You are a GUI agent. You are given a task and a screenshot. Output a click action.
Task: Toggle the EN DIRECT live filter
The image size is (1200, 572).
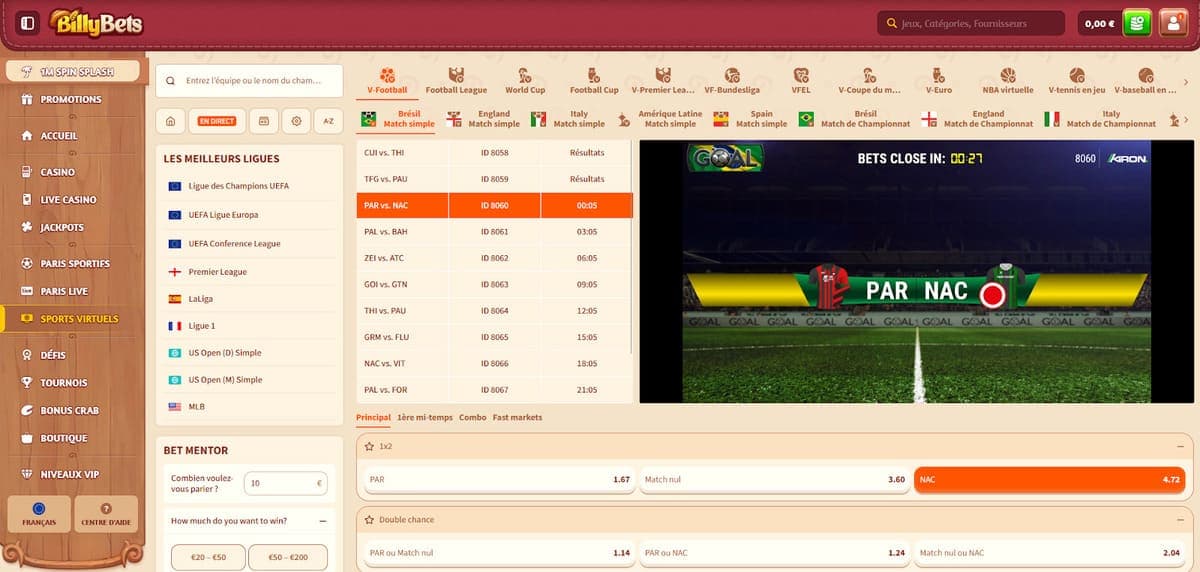pyautogui.click(x=217, y=121)
